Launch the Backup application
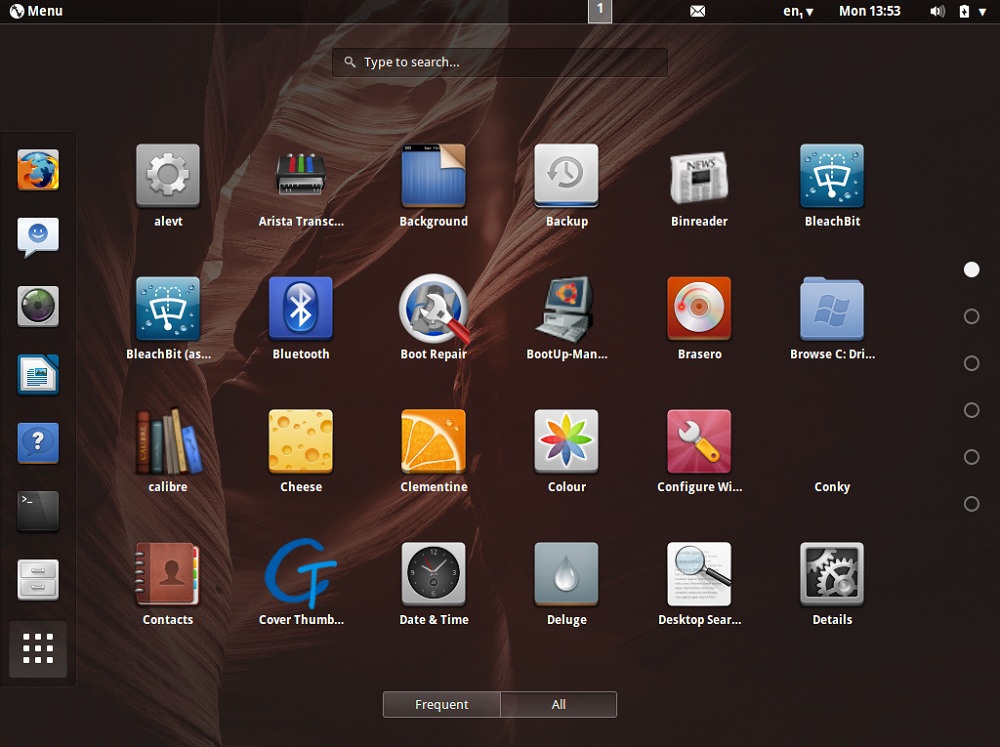1000x747 pixels. [x=566, y=175]
